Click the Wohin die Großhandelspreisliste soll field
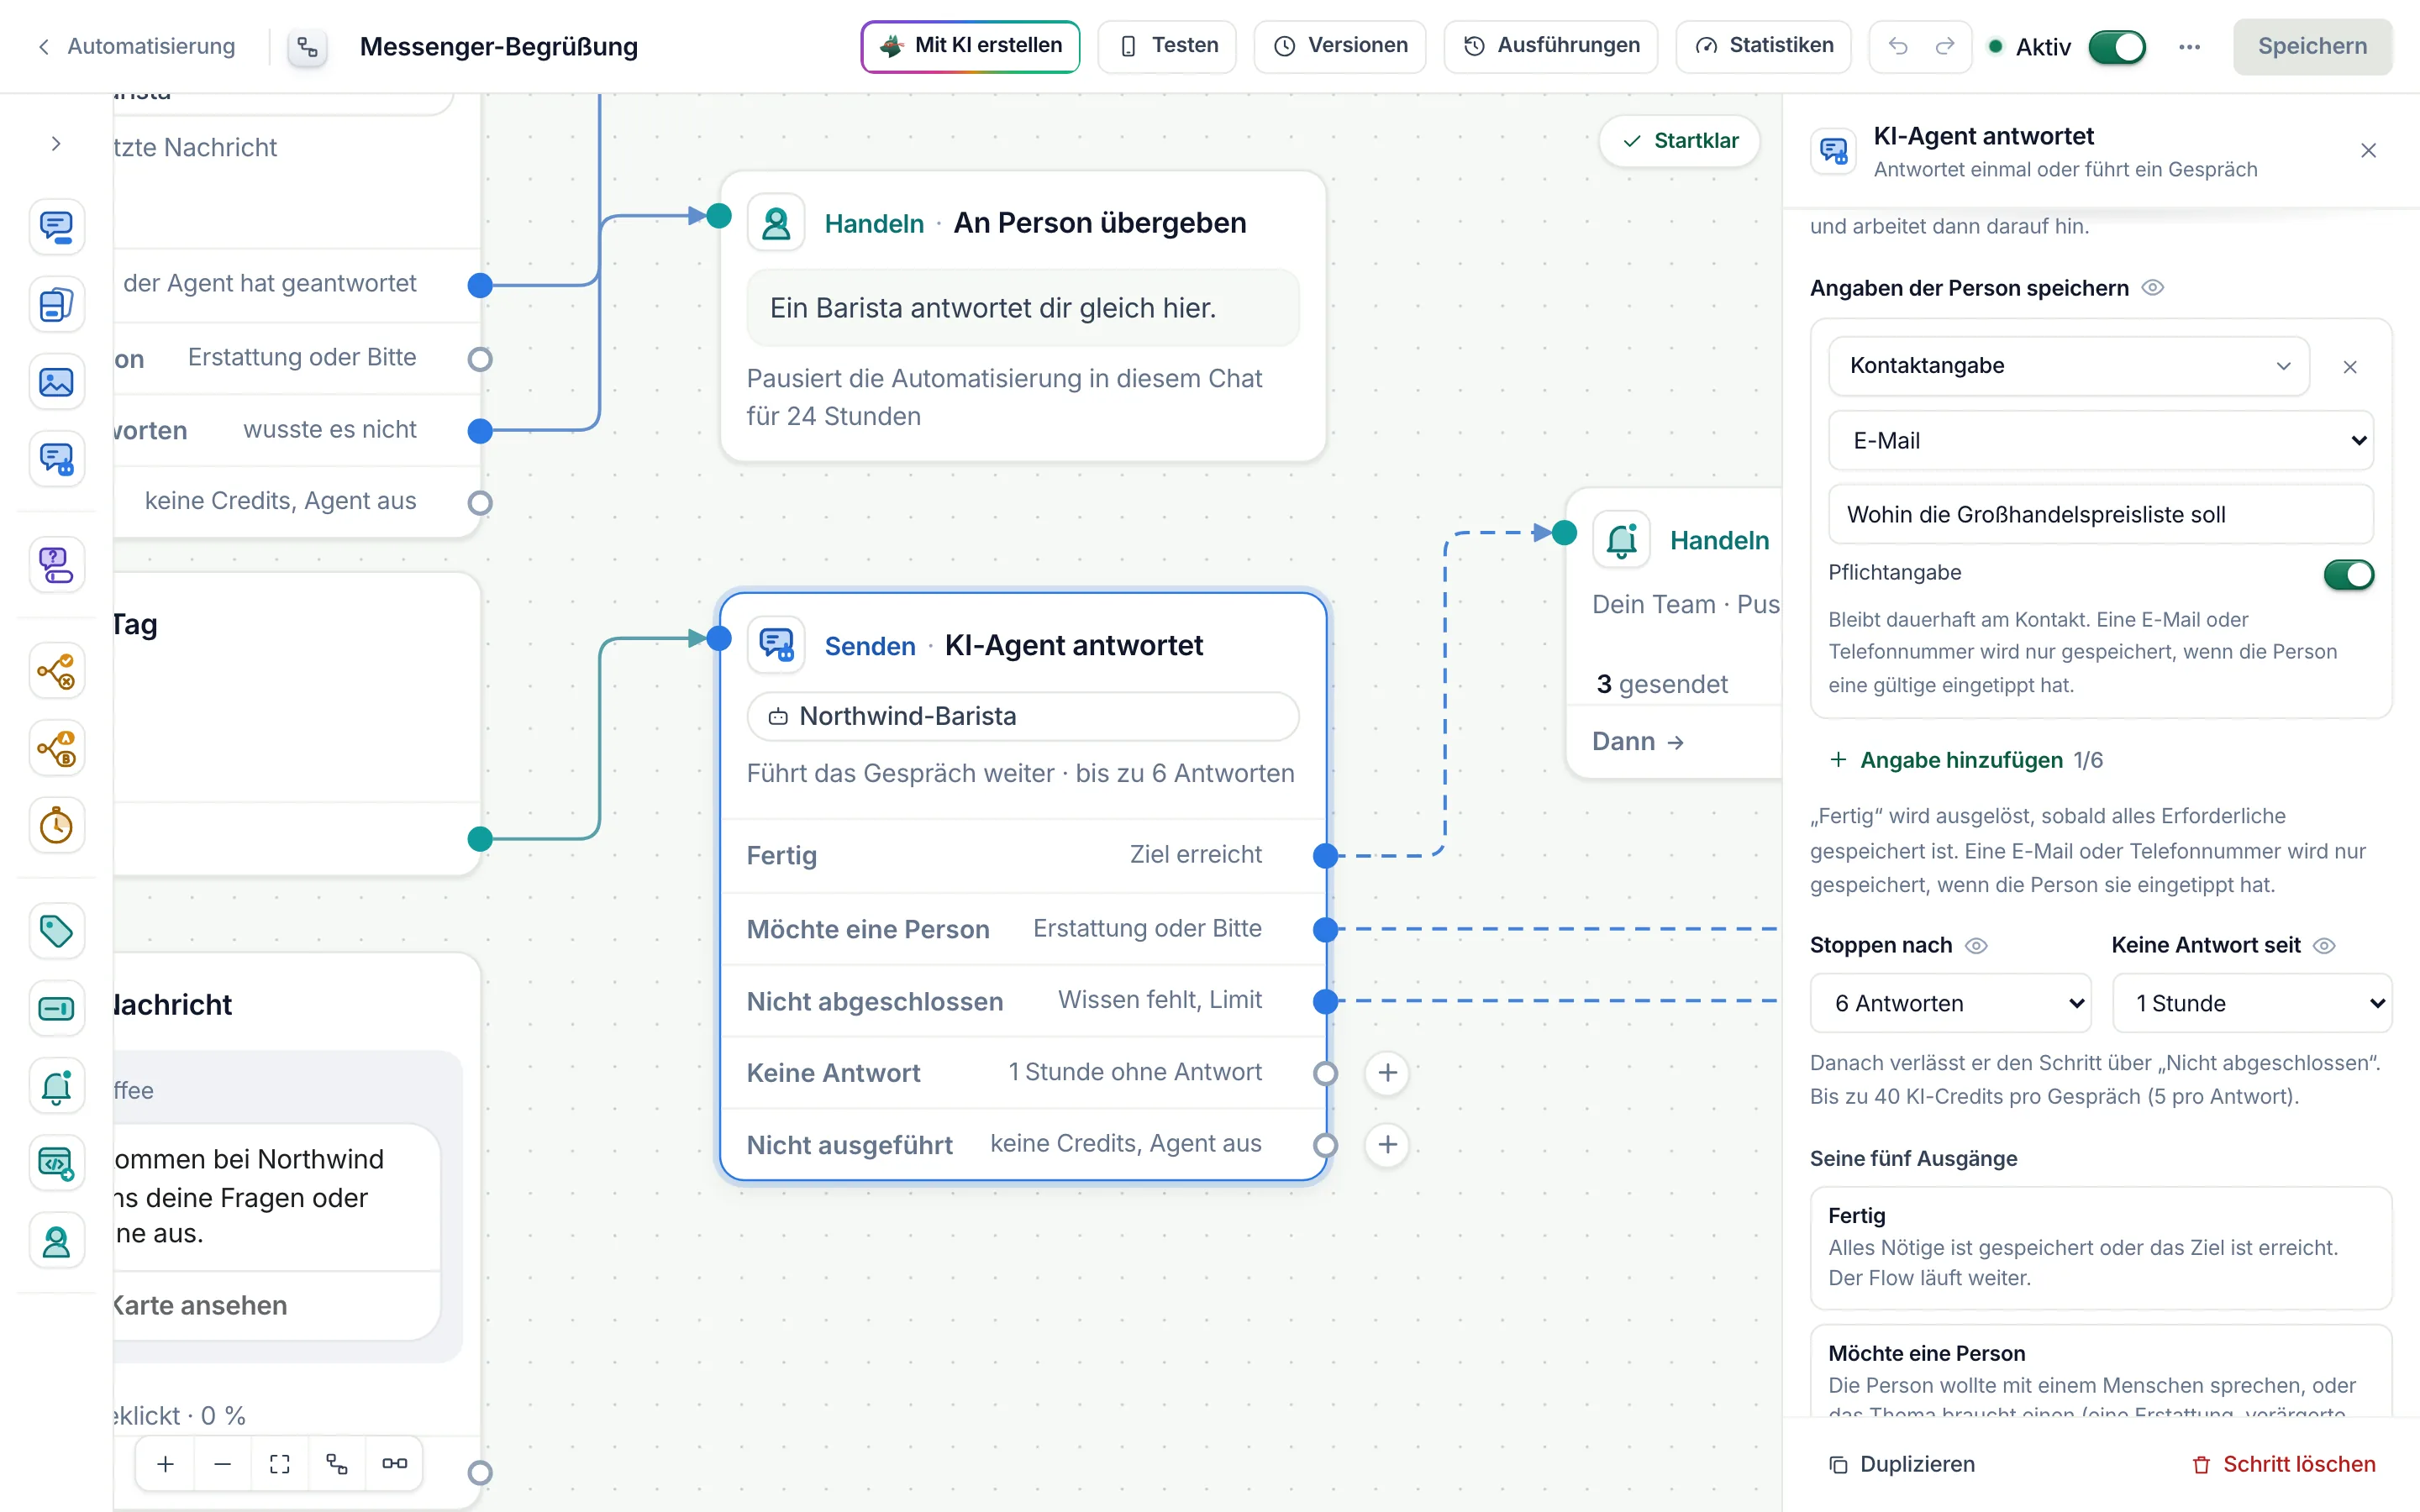 2100,515
